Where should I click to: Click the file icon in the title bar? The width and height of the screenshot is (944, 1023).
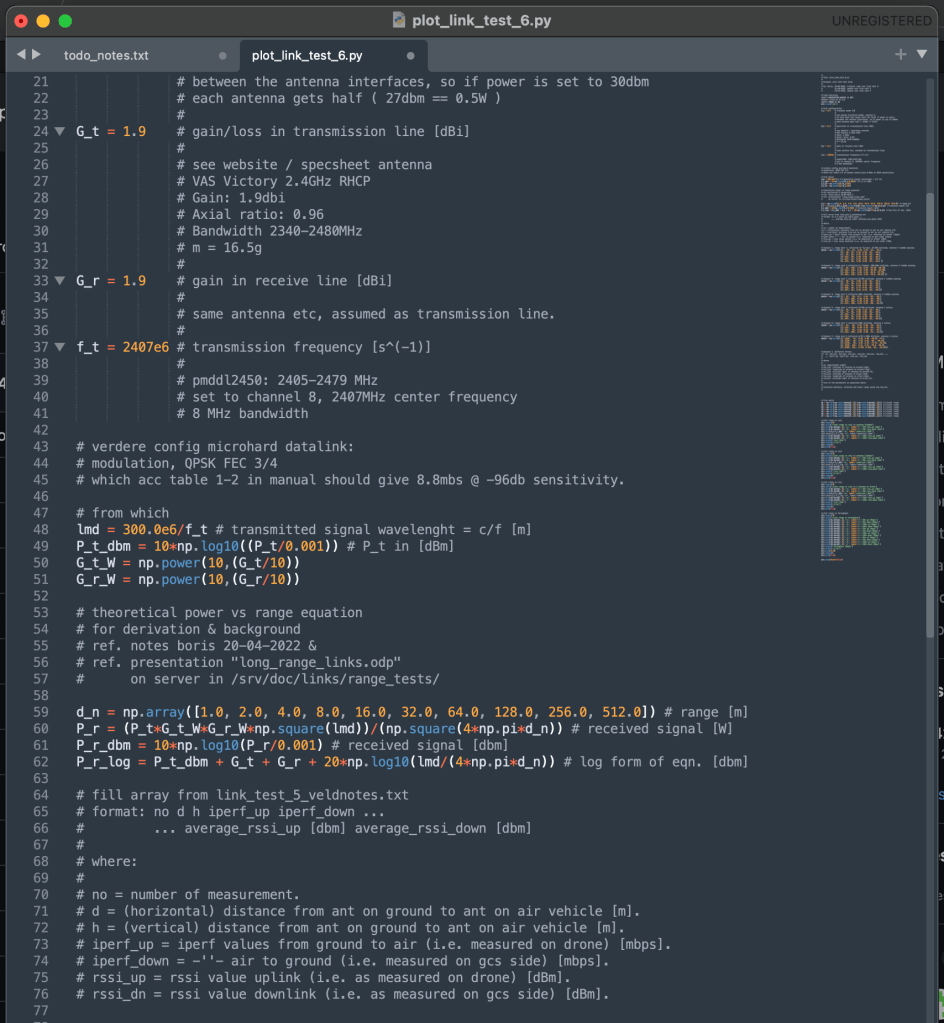399,20
